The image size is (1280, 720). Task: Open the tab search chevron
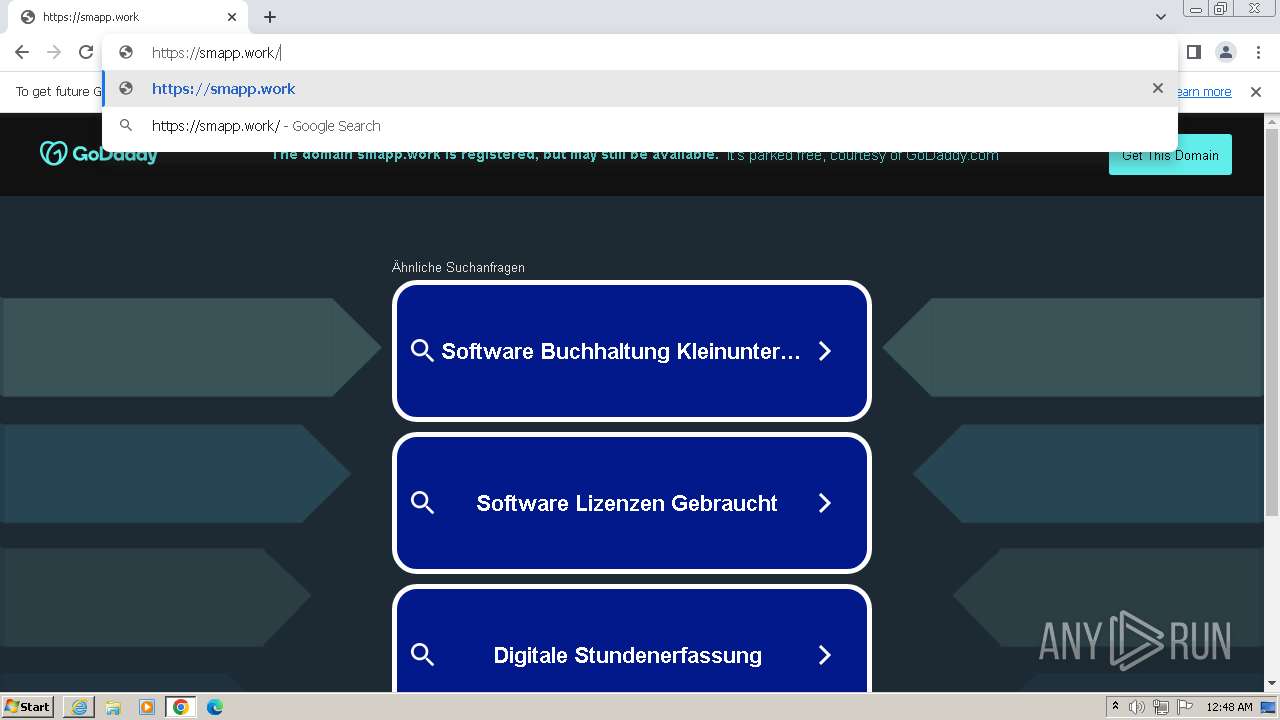pyautogui.click(x=1161, y=17)
